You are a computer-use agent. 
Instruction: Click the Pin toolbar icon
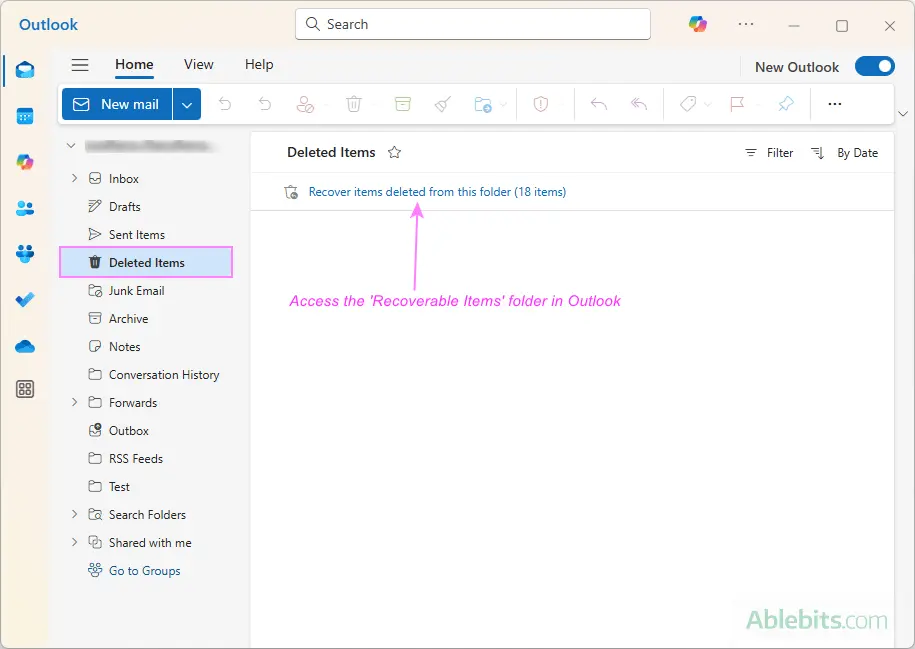pos(786,104)
